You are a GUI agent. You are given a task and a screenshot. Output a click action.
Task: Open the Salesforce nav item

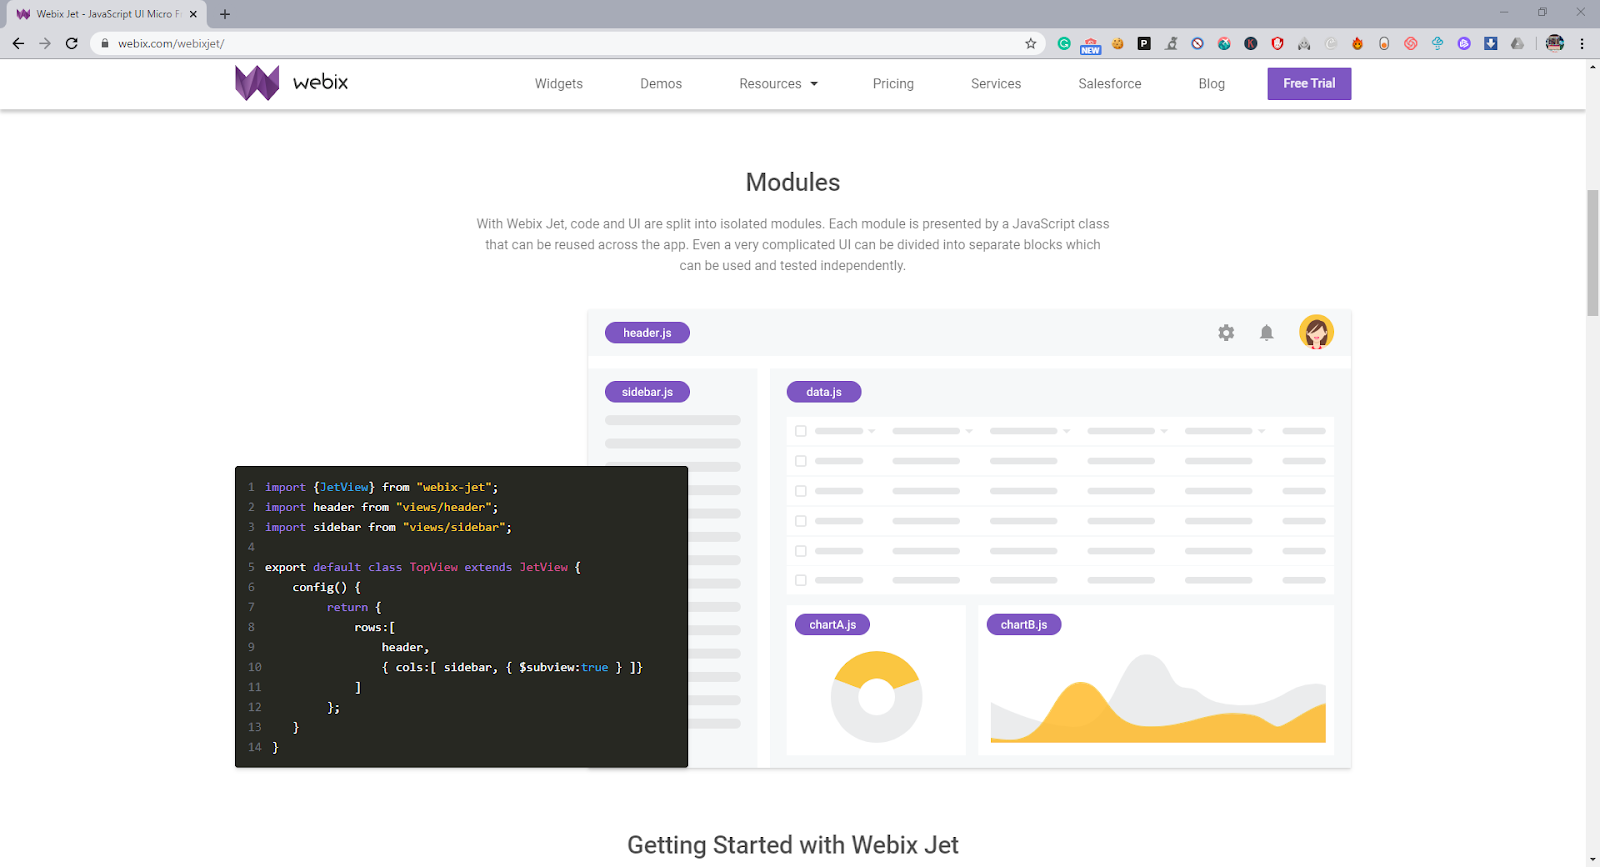click(1110, 84)
